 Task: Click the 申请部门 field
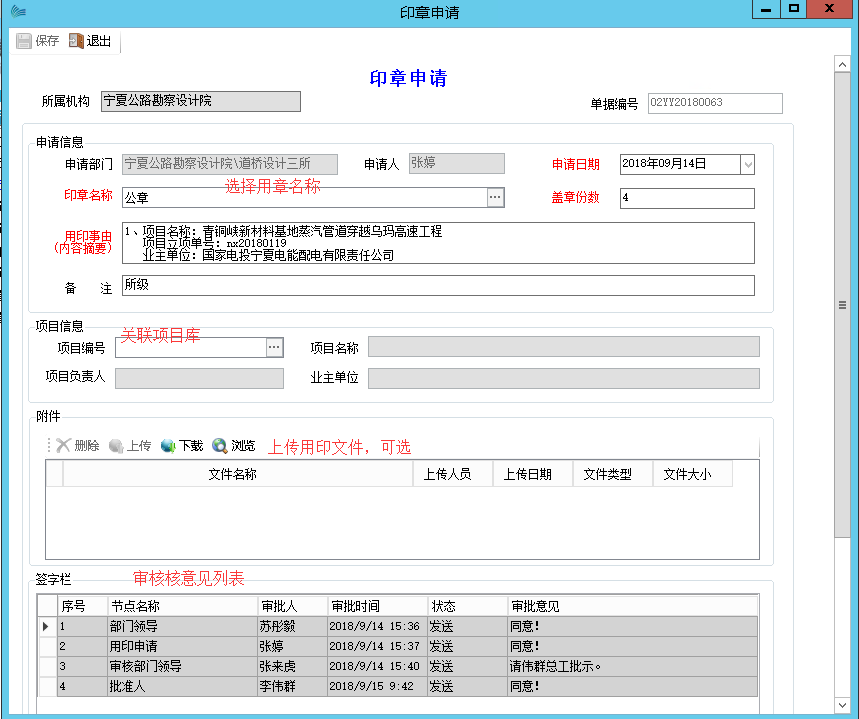pos(230,164)
